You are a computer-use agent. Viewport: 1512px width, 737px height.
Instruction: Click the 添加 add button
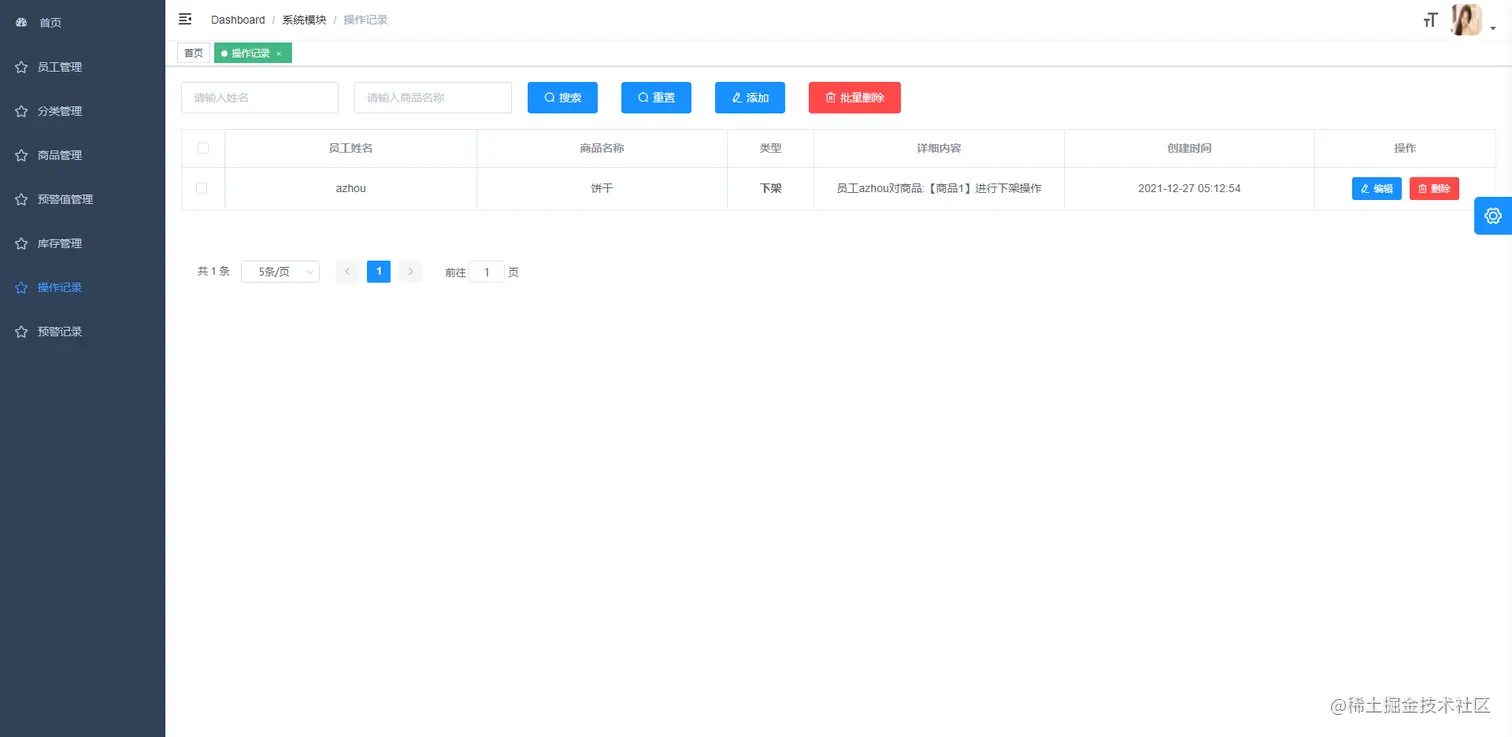point(750,98)
